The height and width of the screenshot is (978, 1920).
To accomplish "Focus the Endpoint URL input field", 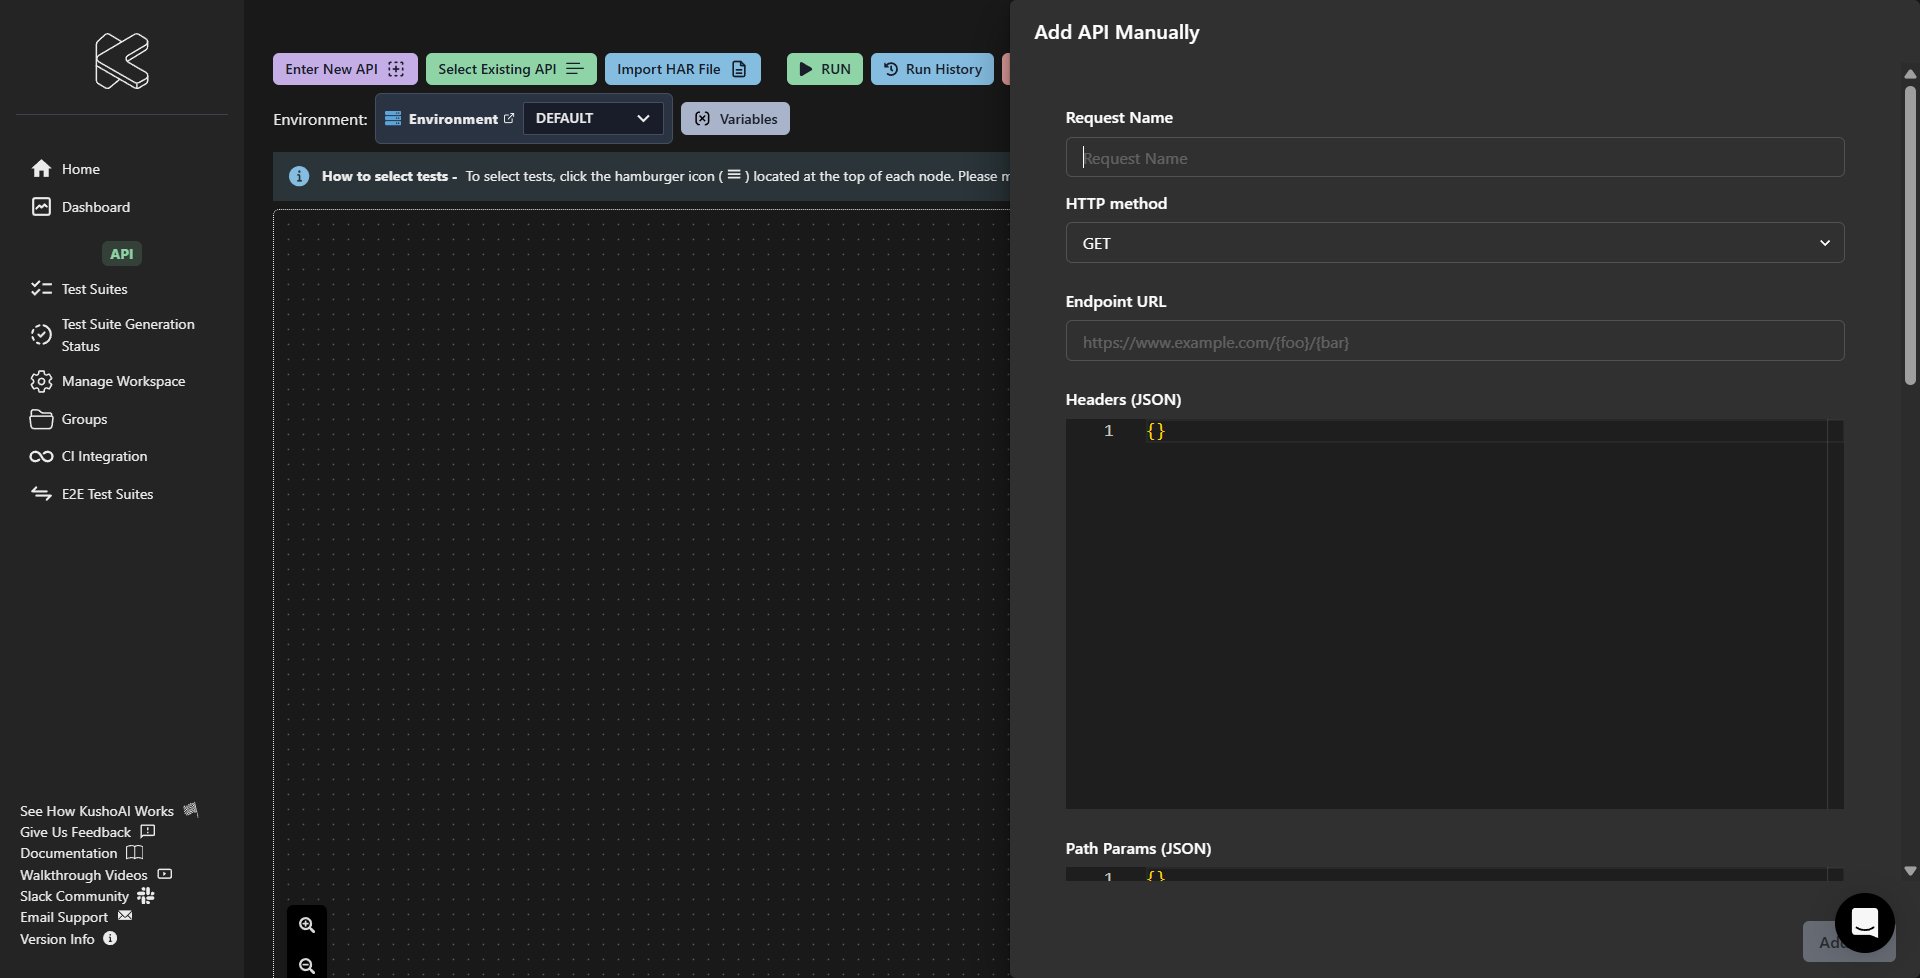I will tap(1454, 342).
